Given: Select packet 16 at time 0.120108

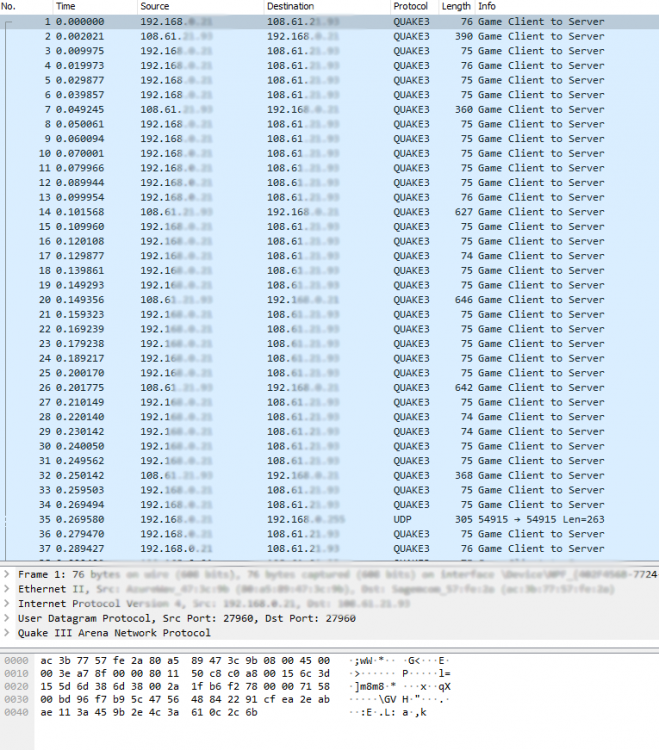Looking at the screenshot, I should click(x=330, y=241).
